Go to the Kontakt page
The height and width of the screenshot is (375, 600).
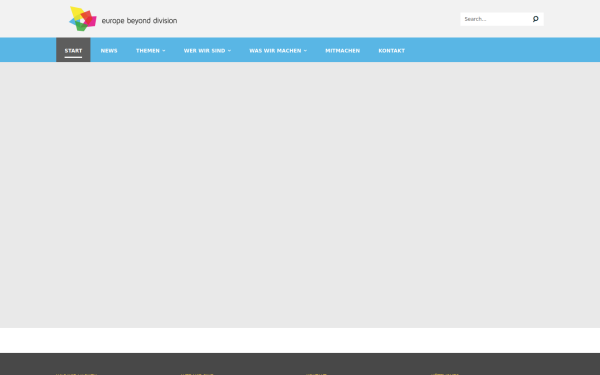(391, 51)
